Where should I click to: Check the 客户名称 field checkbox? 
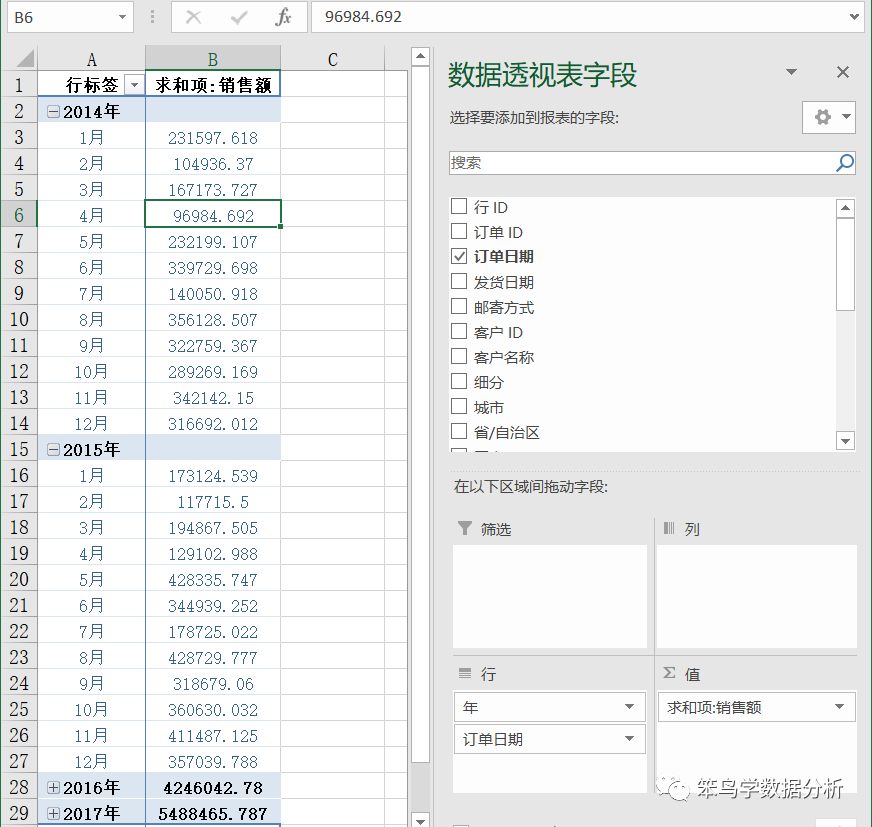click(x=459, y=356)
